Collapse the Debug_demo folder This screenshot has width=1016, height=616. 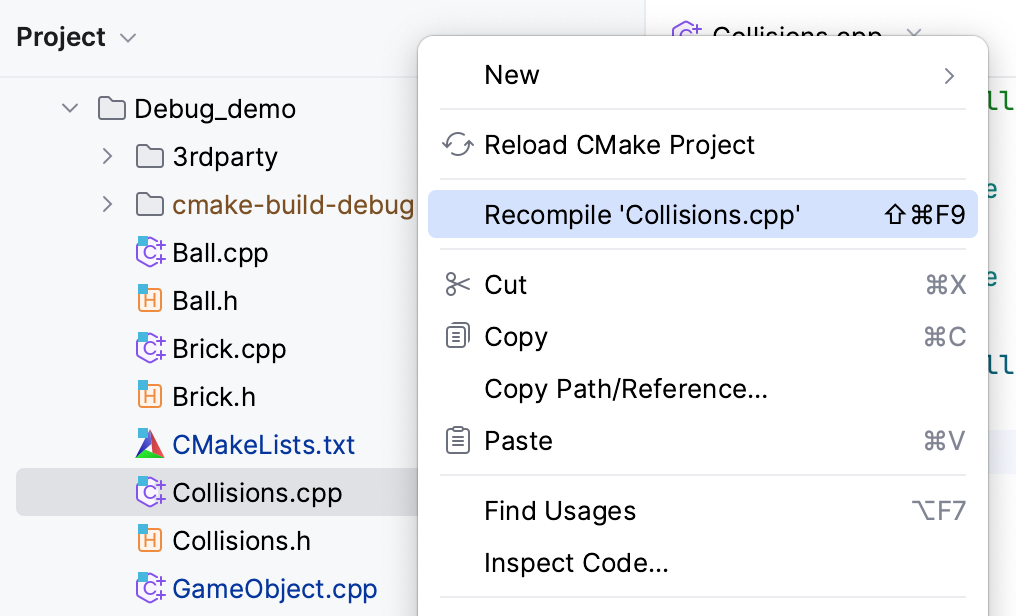pos(68,108)
